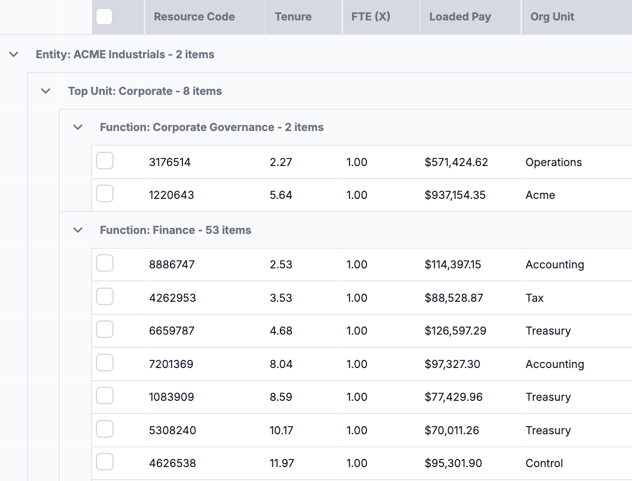632x481 pixels.
Task: Mark the checkbox for resource 6659787
Action: 105,330
